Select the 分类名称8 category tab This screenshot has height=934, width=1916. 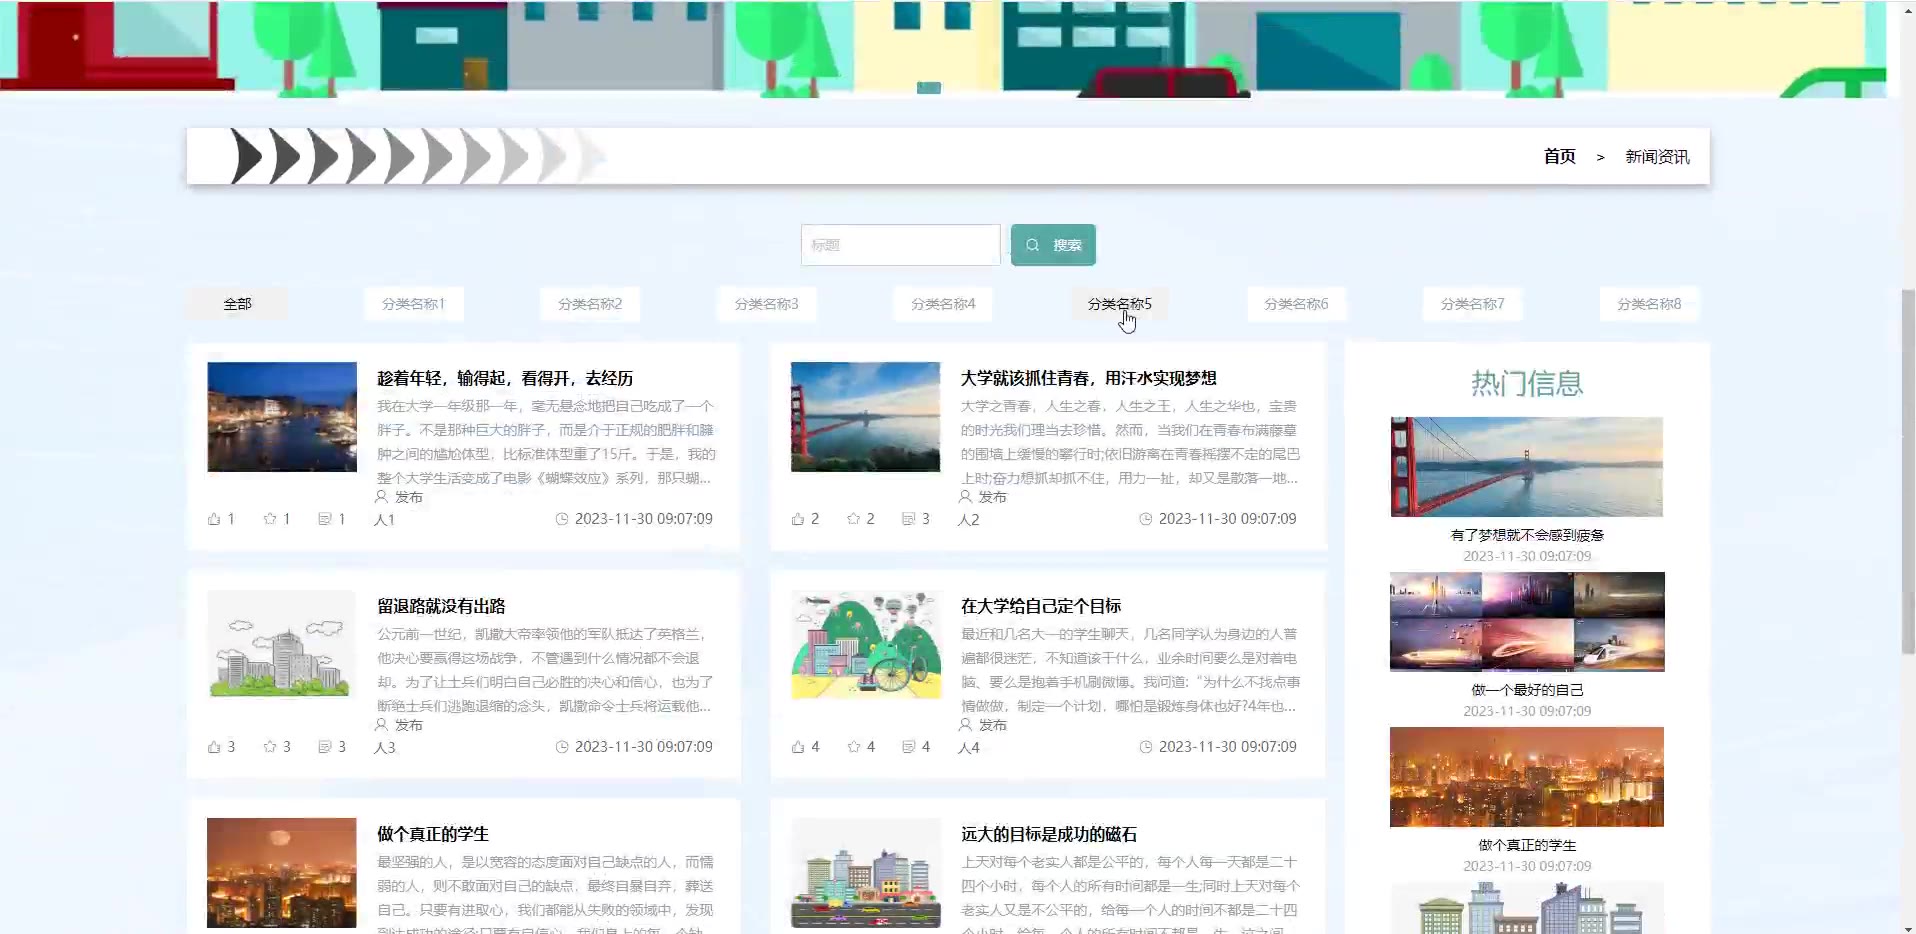(x=1649, y=304)
